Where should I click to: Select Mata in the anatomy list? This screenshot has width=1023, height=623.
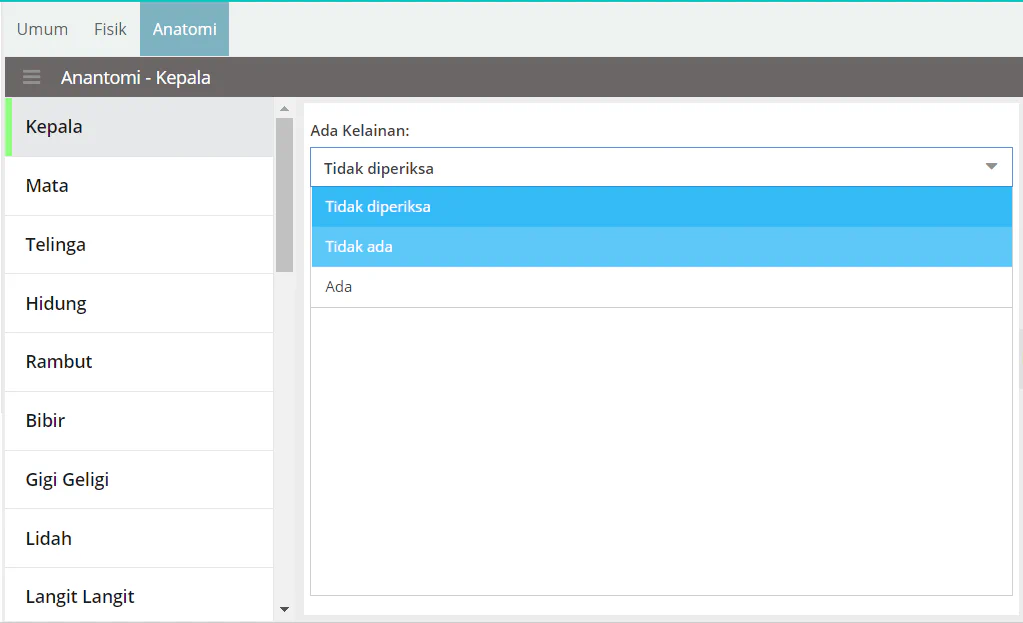[x=139, y=186]
